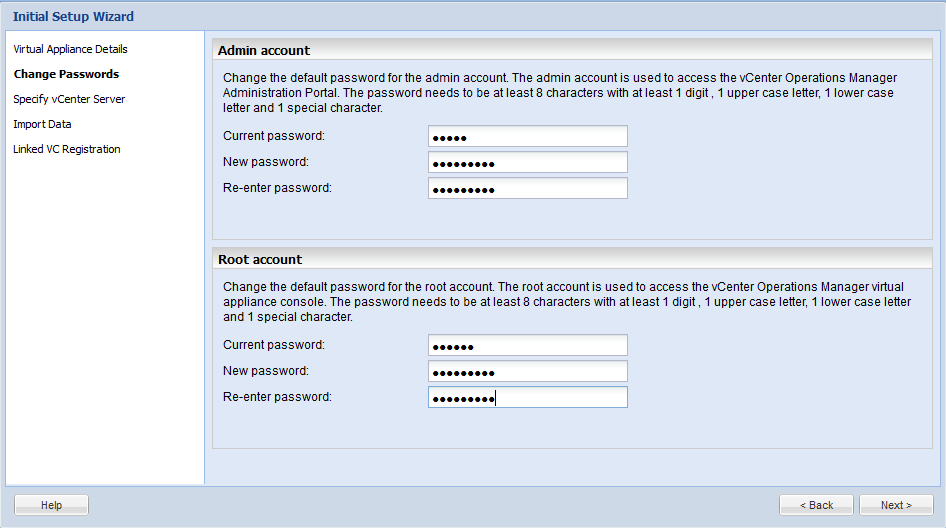
Task: Focus the Root account current password field
Action: click(x=527, y=346)
